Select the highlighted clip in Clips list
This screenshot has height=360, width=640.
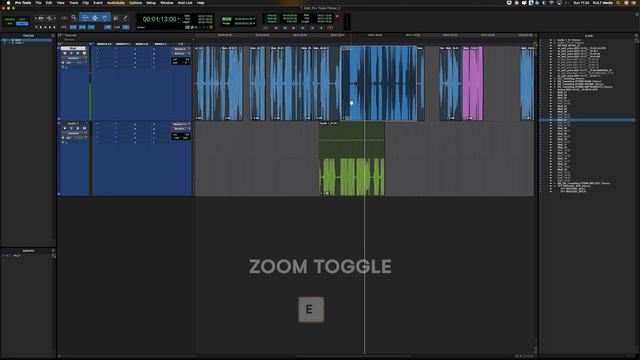coord(587,120)
